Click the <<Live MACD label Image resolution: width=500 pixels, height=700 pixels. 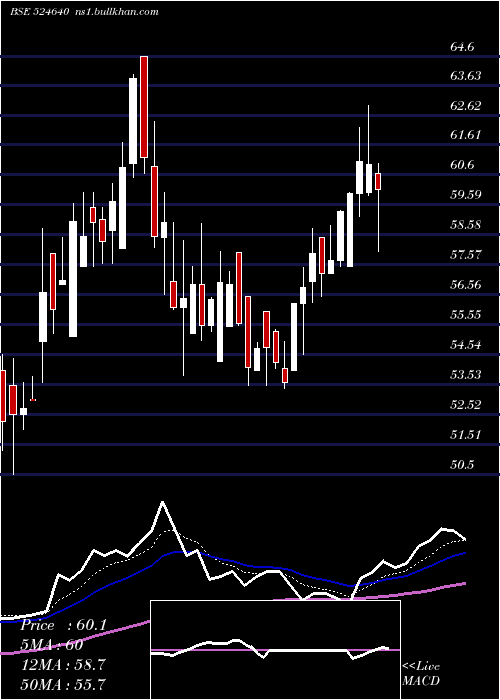coord(421,673)
